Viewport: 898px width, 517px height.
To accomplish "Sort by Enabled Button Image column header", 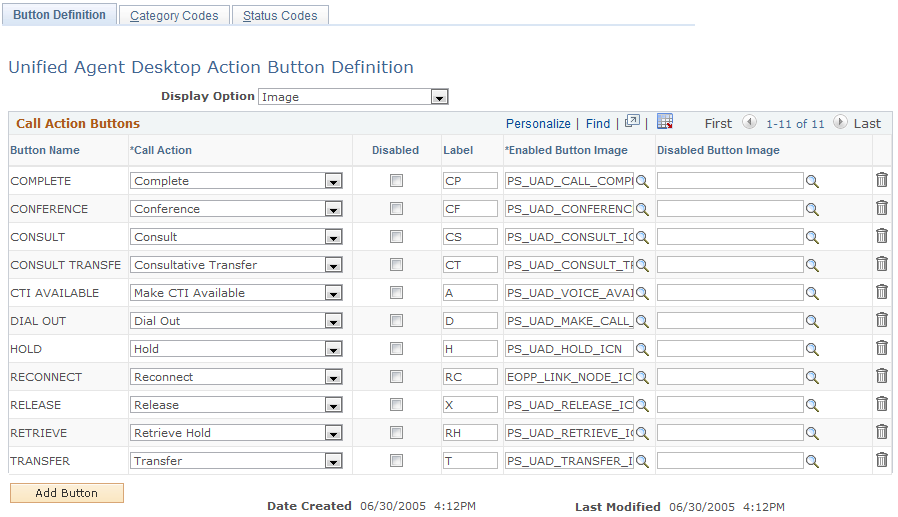I will tap(566, 151).
